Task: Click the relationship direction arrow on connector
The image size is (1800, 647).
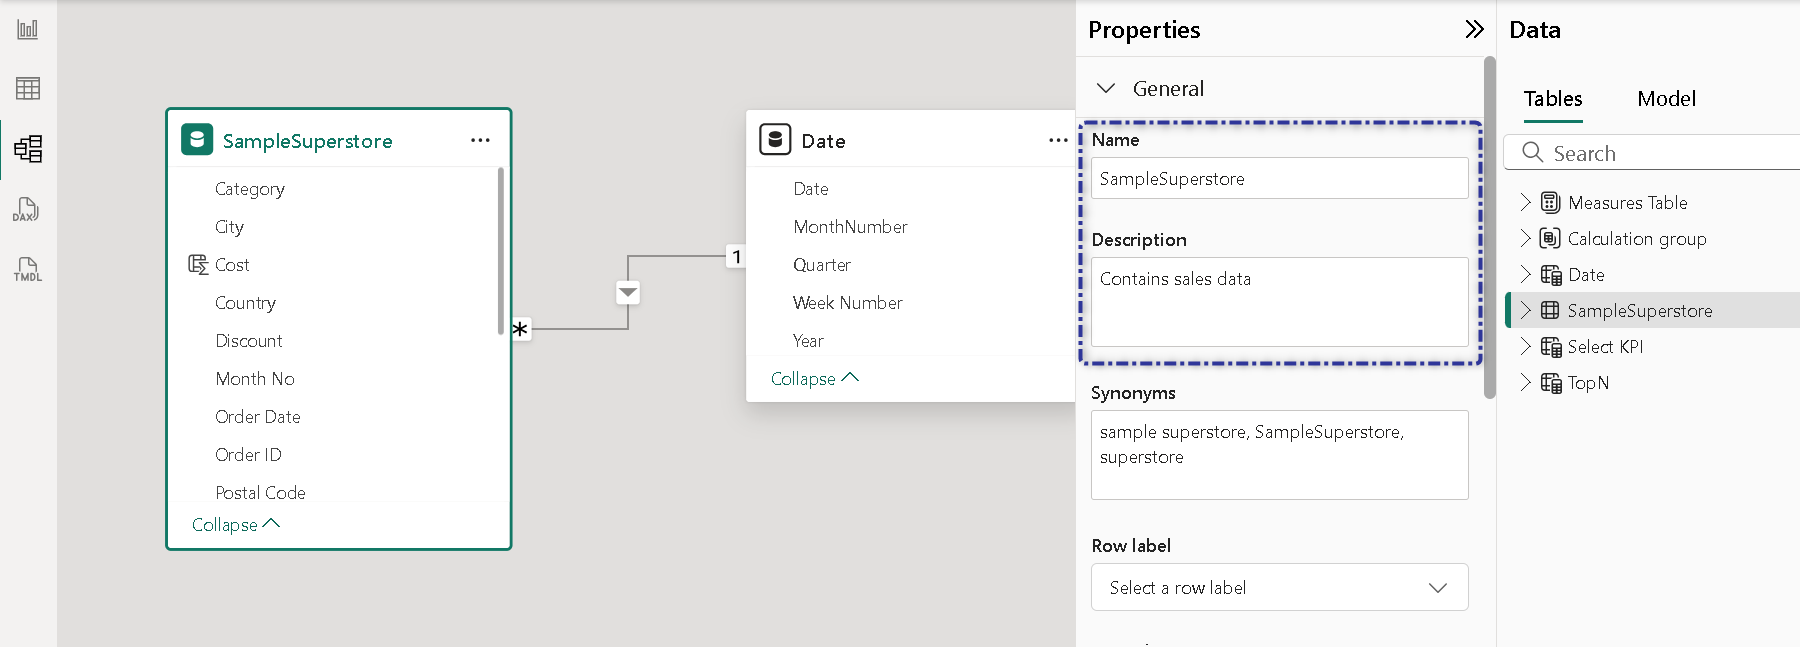Action: point(628,293)
